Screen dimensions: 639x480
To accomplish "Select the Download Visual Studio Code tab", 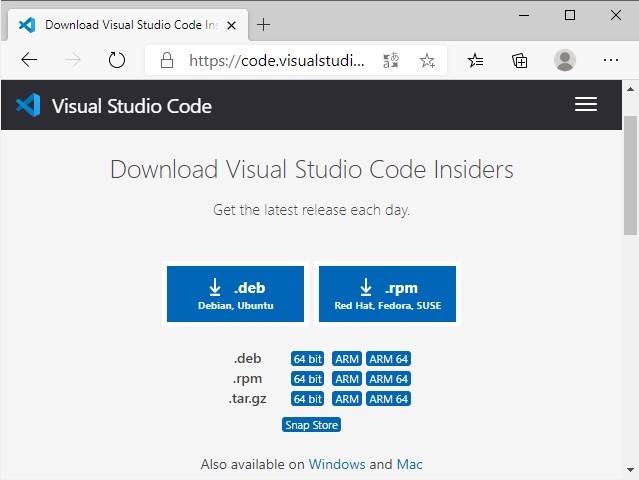I will (128, 25).
